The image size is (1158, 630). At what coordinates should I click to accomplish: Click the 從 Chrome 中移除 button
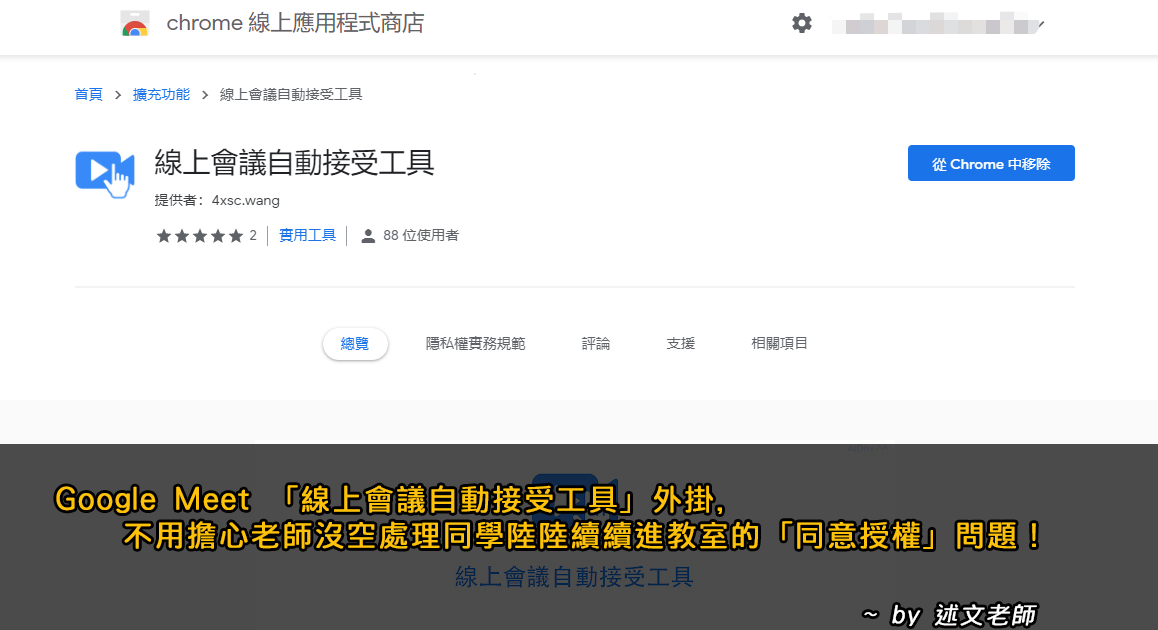click(991, 163)
